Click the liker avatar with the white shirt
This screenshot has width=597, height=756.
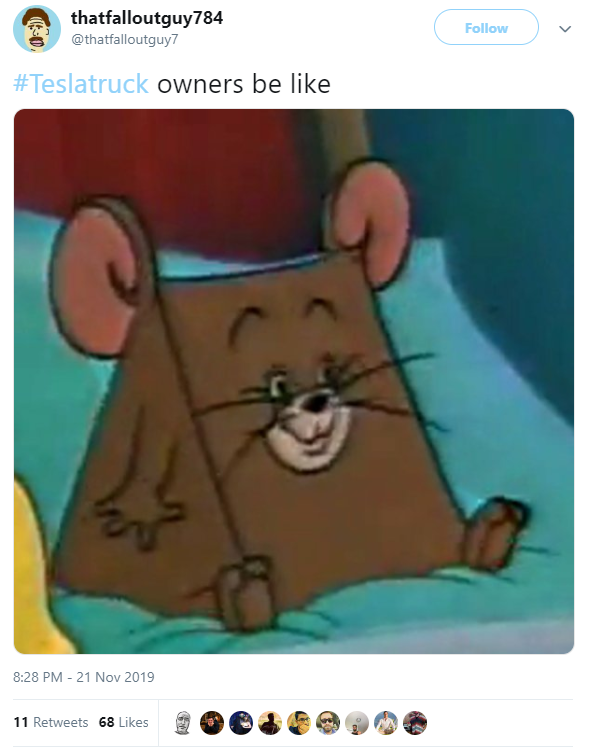pyautogui.click(x=386, y=723)
